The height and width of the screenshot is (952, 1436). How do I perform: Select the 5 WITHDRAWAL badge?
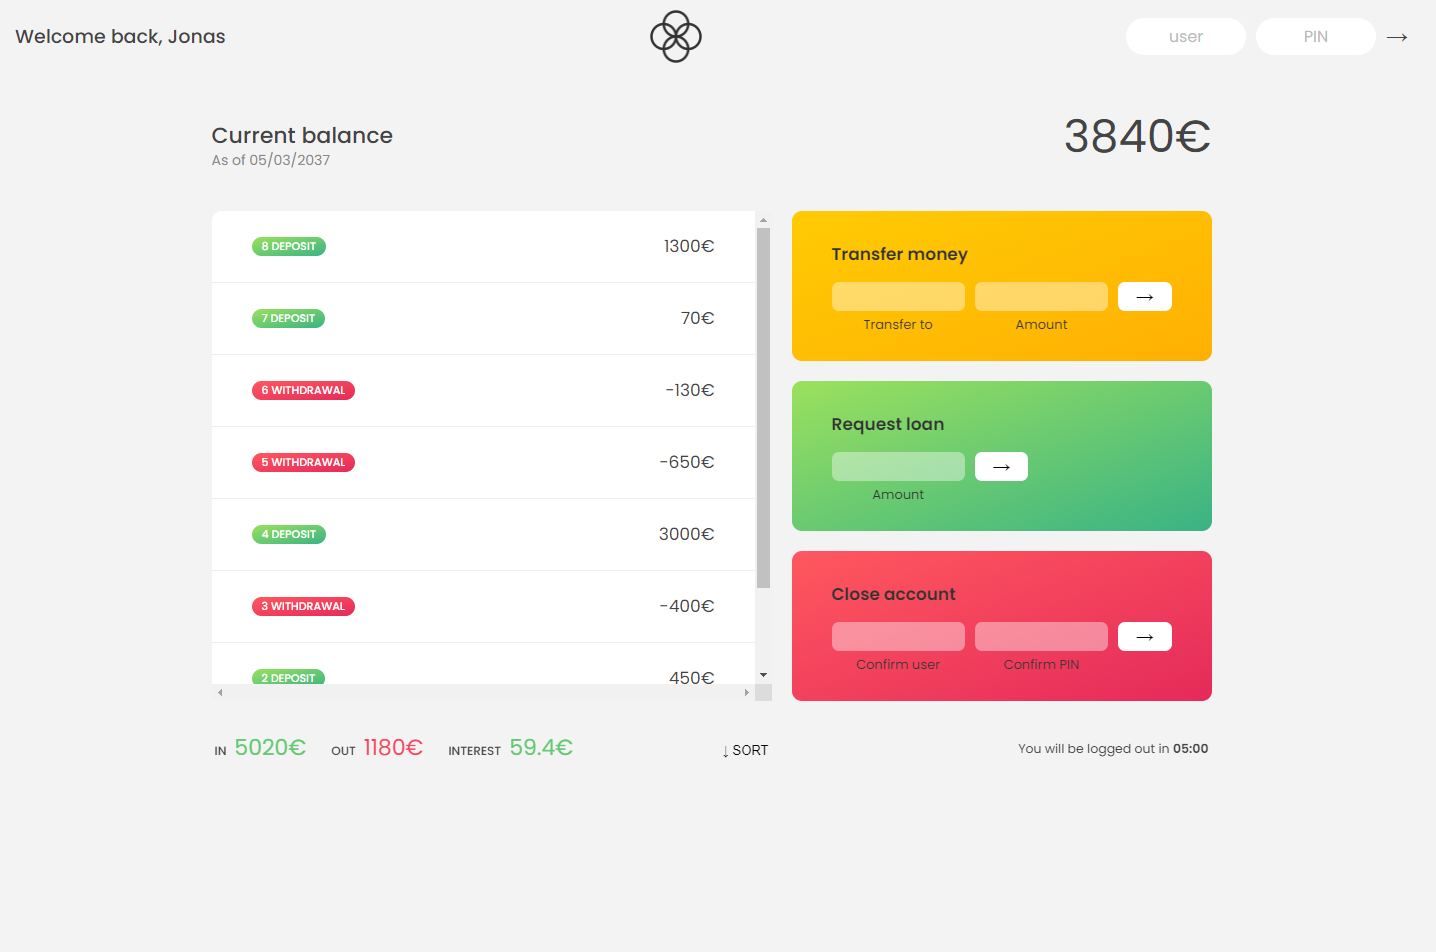(x=303, y=462)
